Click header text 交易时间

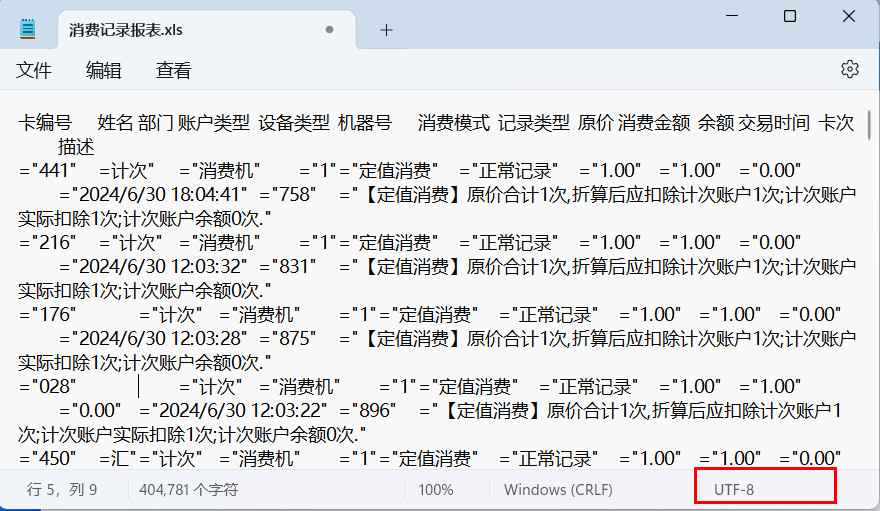(x=773, y=122)
